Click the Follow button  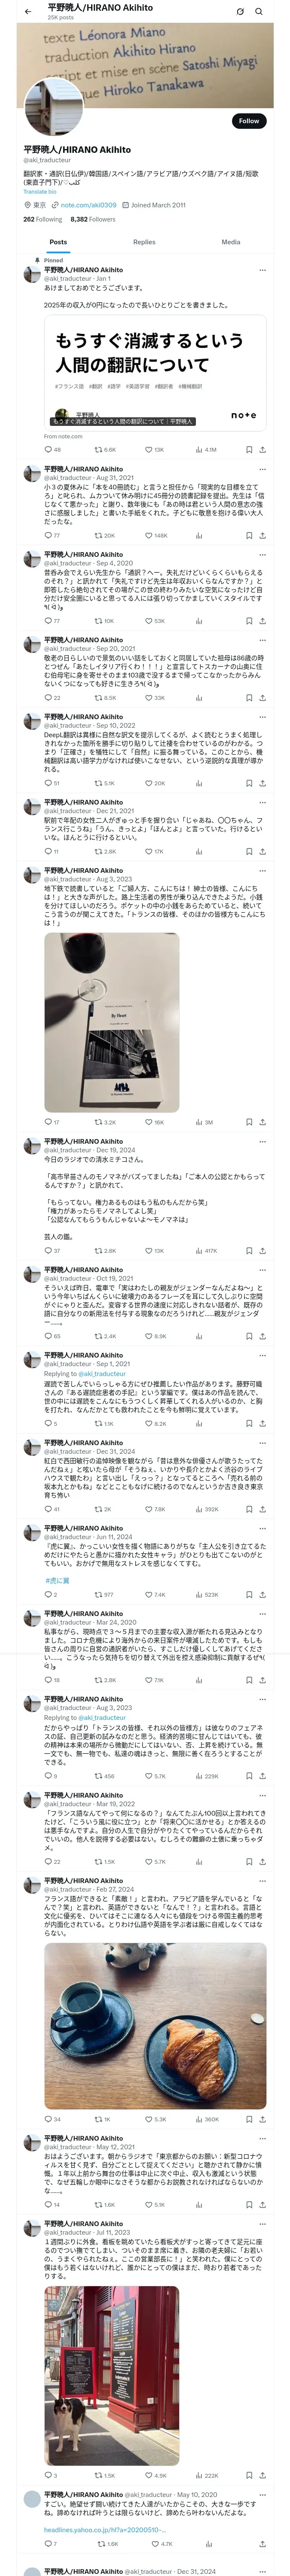248,121
